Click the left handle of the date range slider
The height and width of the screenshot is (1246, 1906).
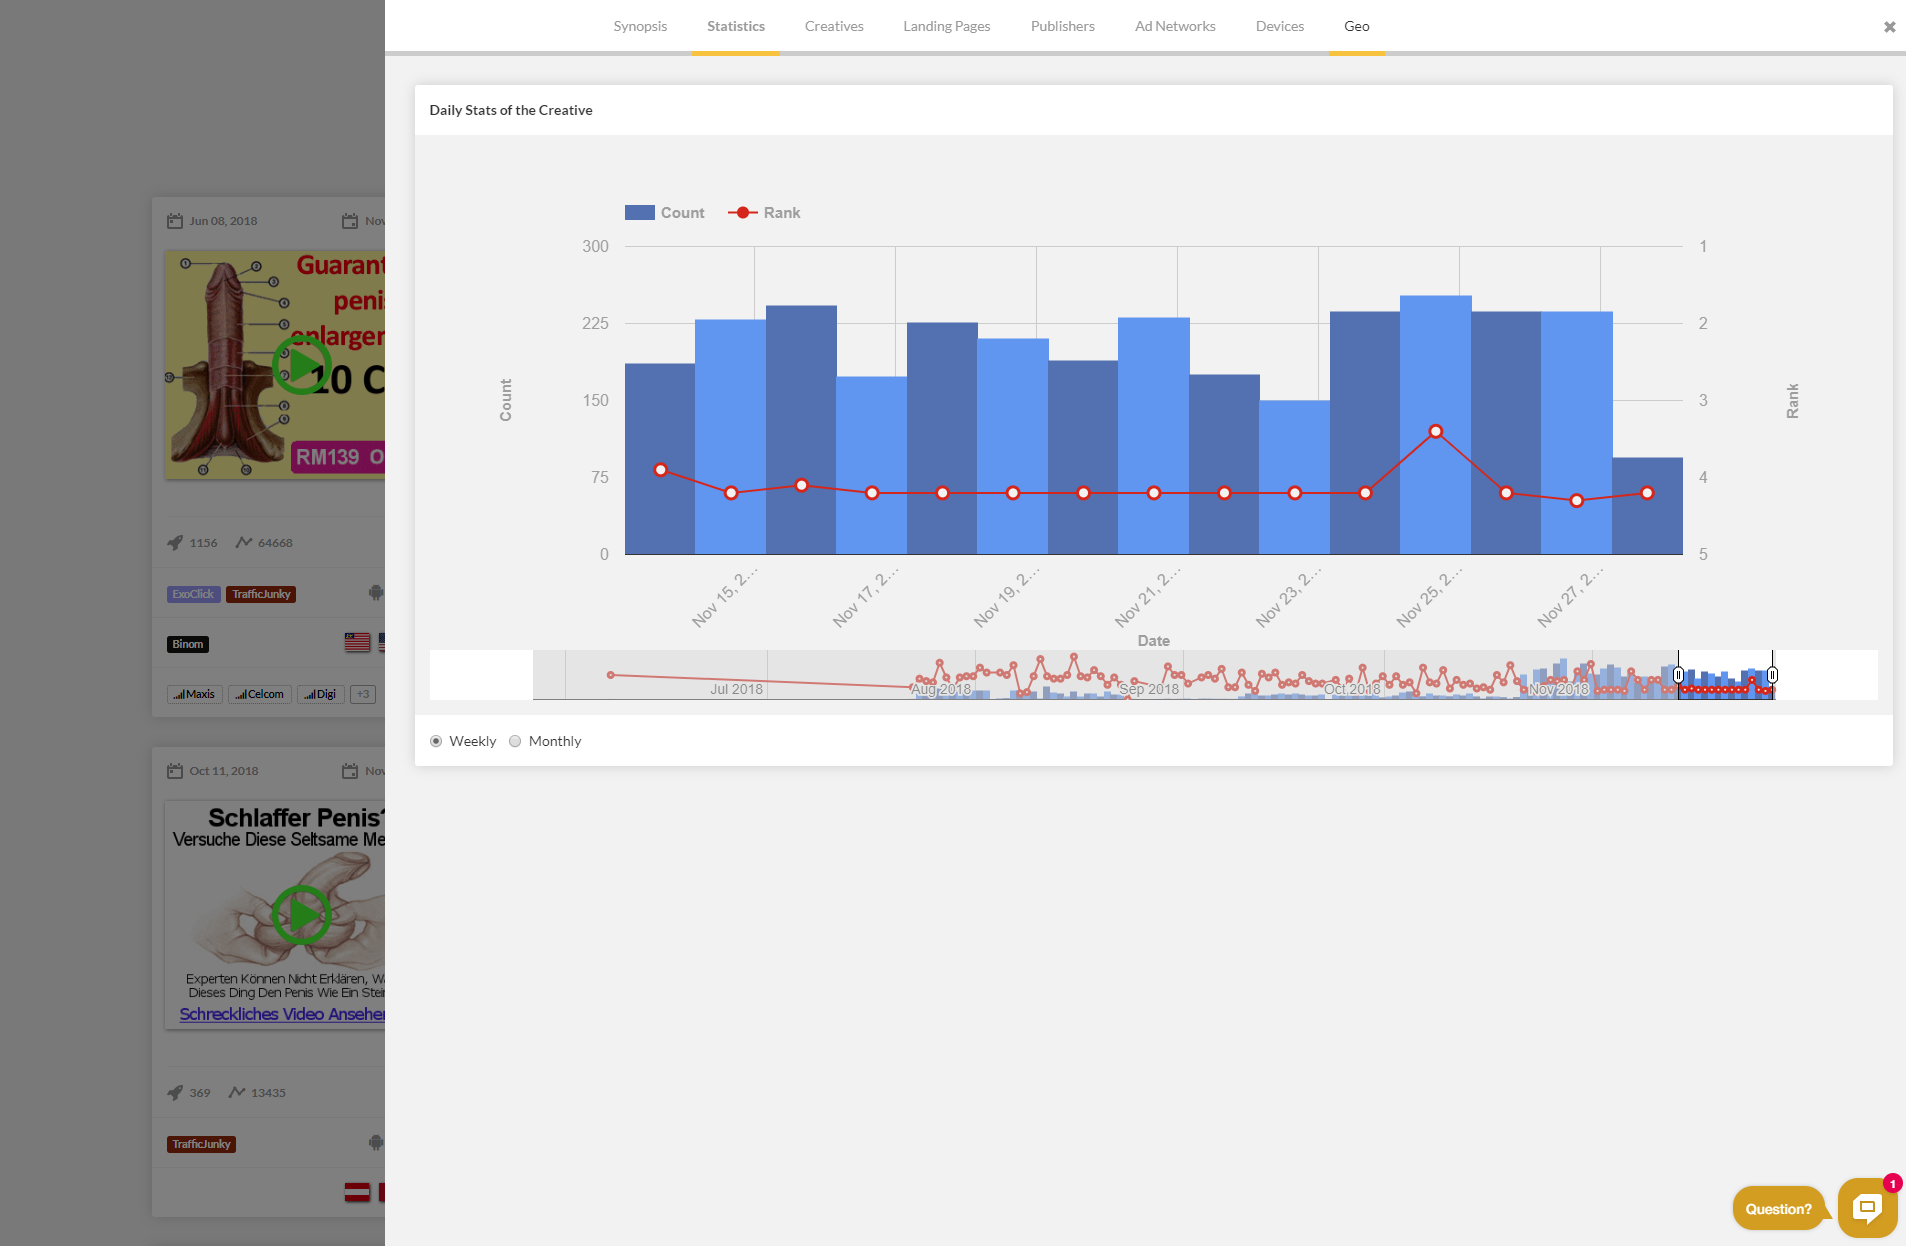pyautogui.click(x=1678, y=675)
